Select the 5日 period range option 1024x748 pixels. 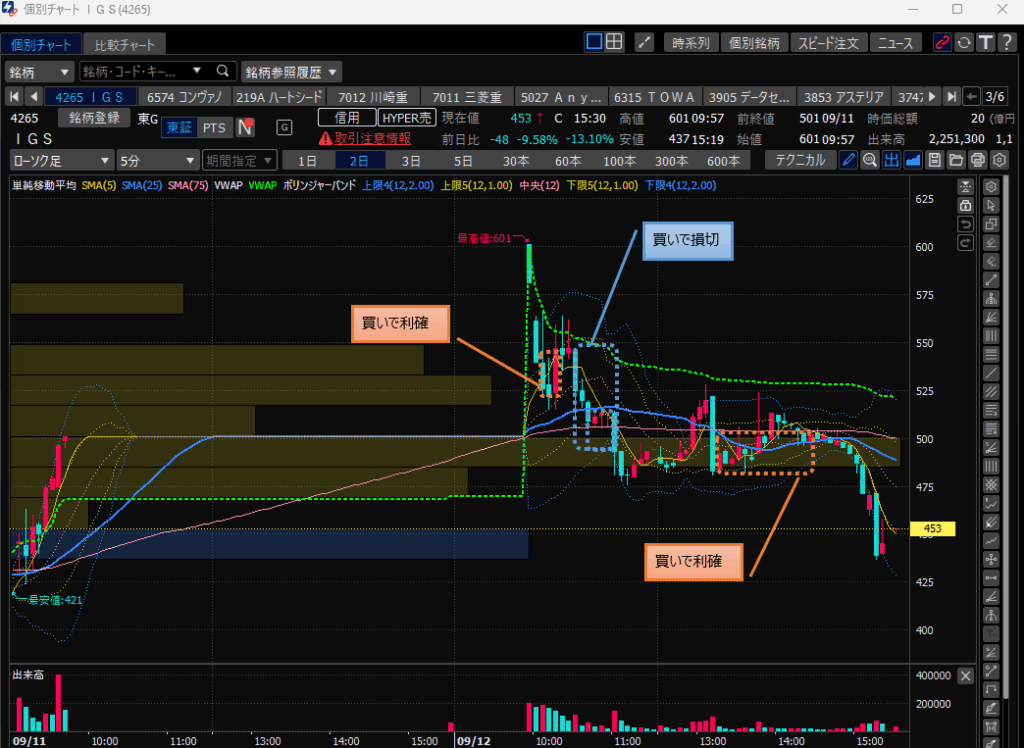tap(462, 160)
